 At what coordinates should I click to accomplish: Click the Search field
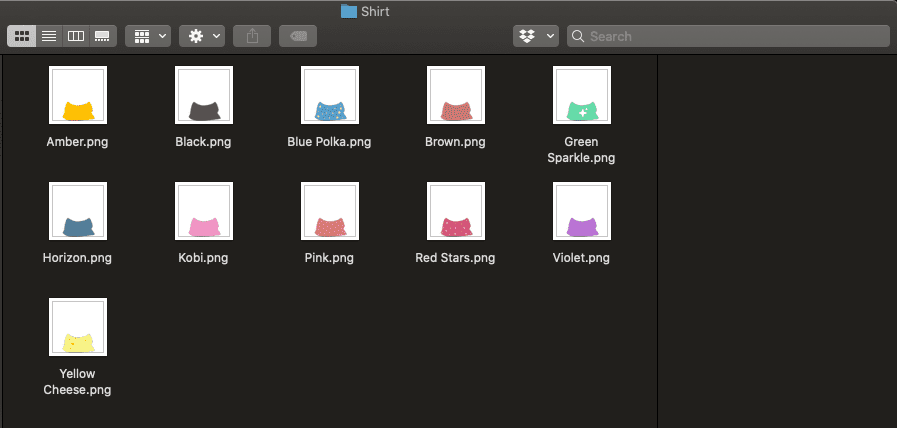(x=728, y=36)
